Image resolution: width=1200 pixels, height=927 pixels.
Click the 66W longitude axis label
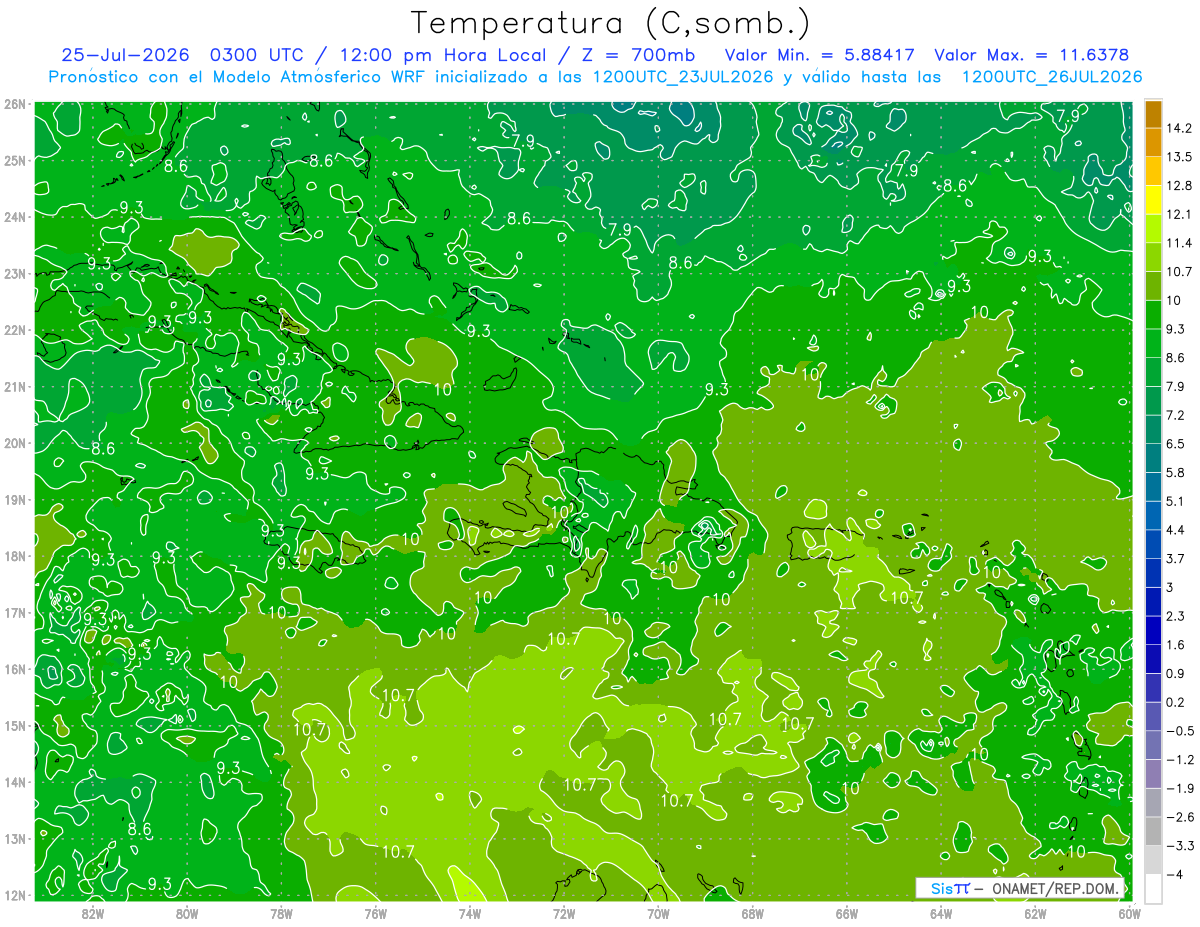pos(847,913)
